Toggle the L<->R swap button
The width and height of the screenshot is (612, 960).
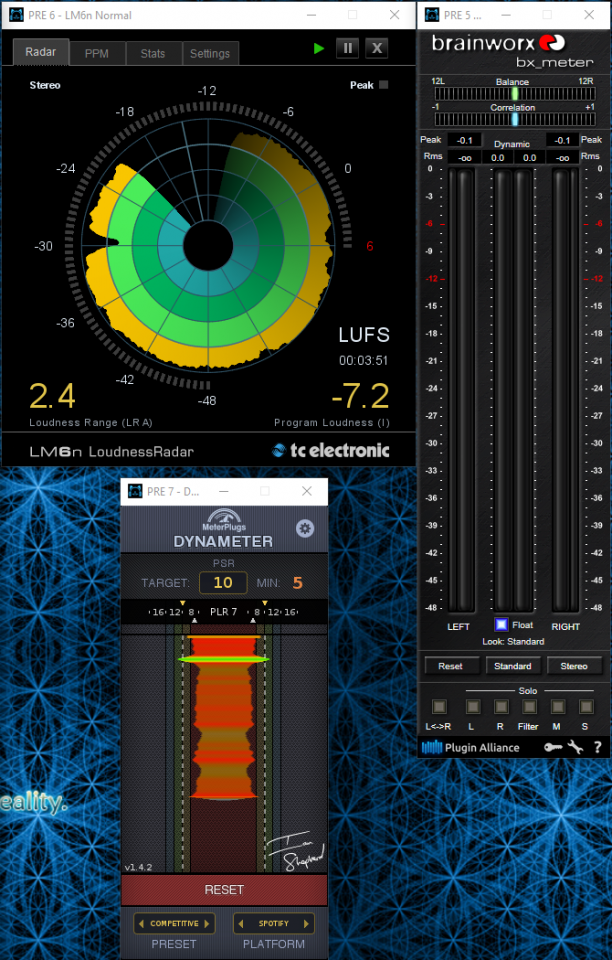pyautogui.click(x=439, y=707)
